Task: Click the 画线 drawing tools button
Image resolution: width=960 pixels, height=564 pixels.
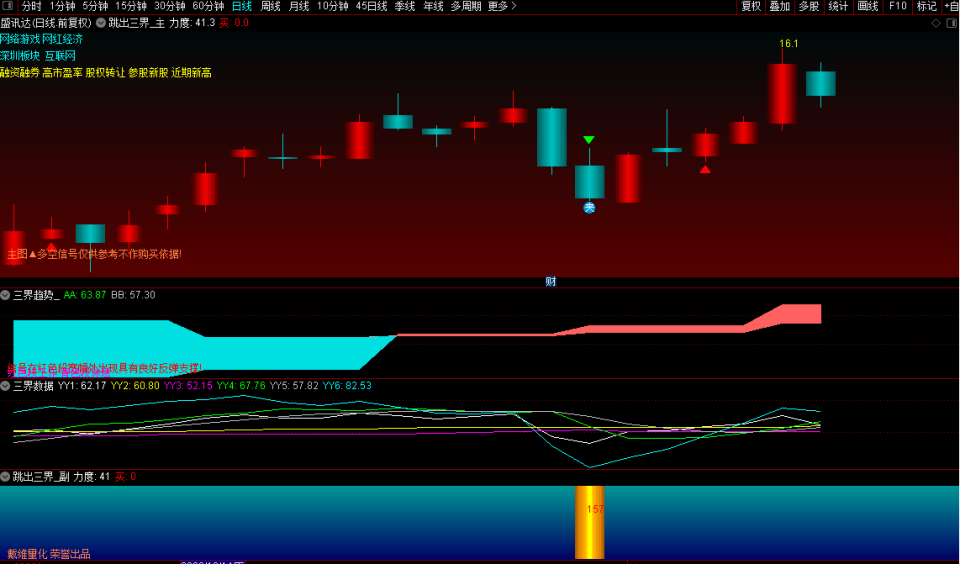Action: click(x=868, y=6)
